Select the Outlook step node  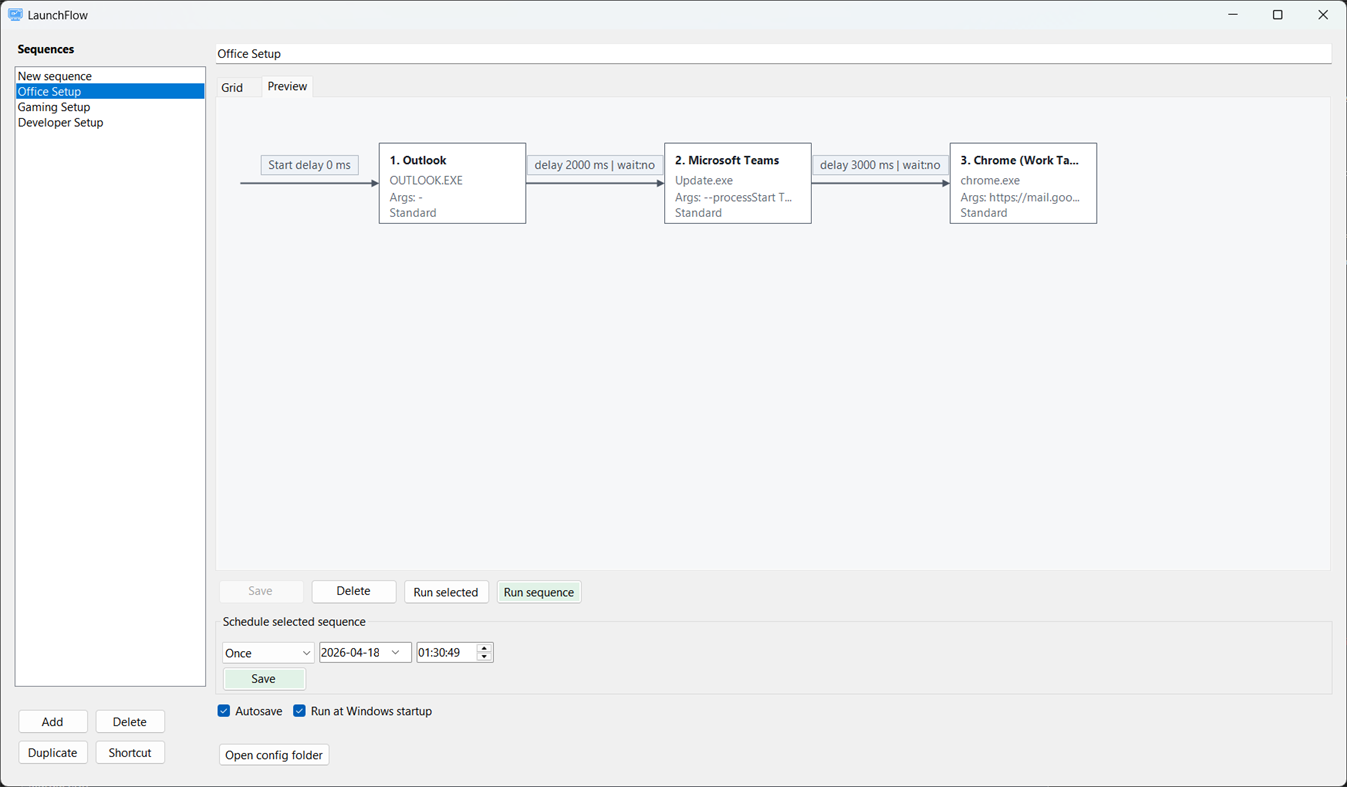pos(452,183)
